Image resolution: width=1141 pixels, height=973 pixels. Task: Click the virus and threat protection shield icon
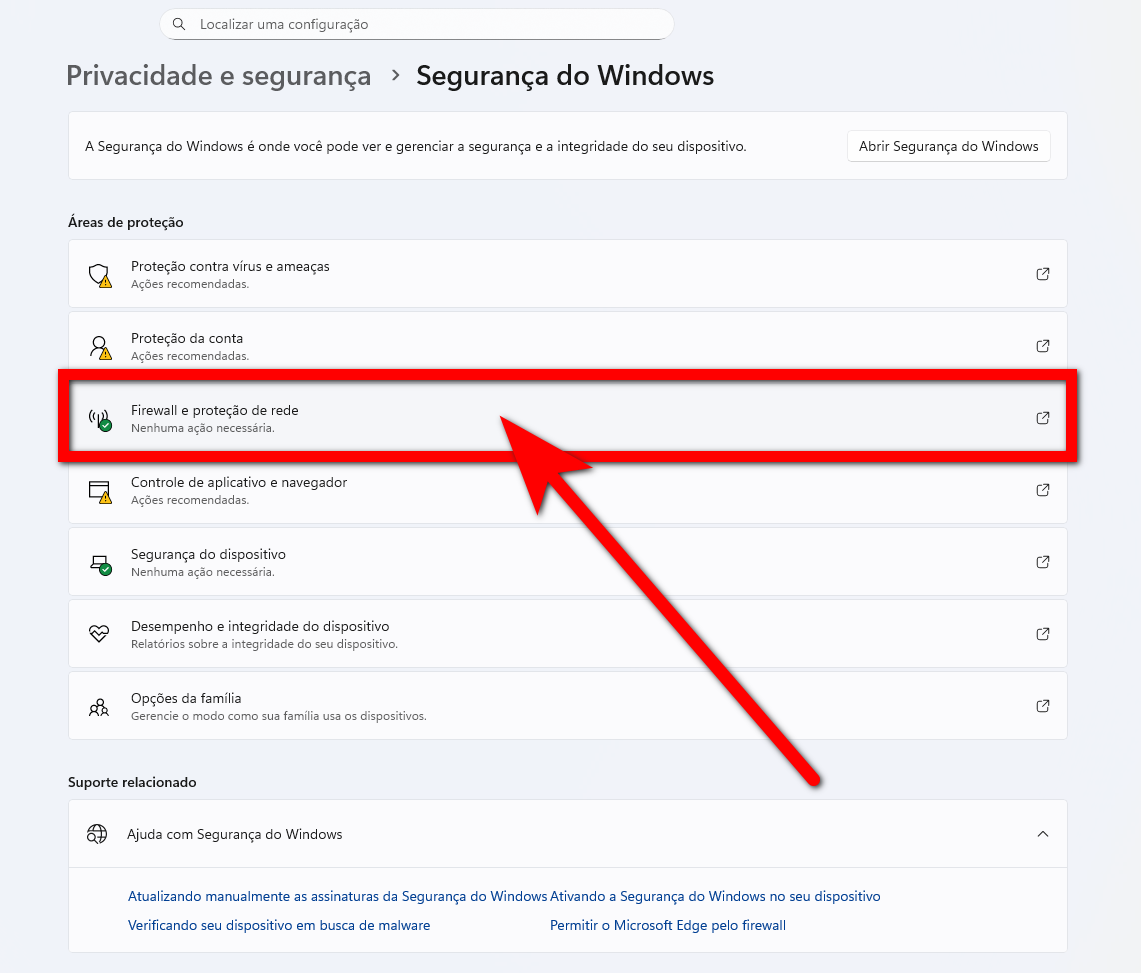click(x=98, y=274)
